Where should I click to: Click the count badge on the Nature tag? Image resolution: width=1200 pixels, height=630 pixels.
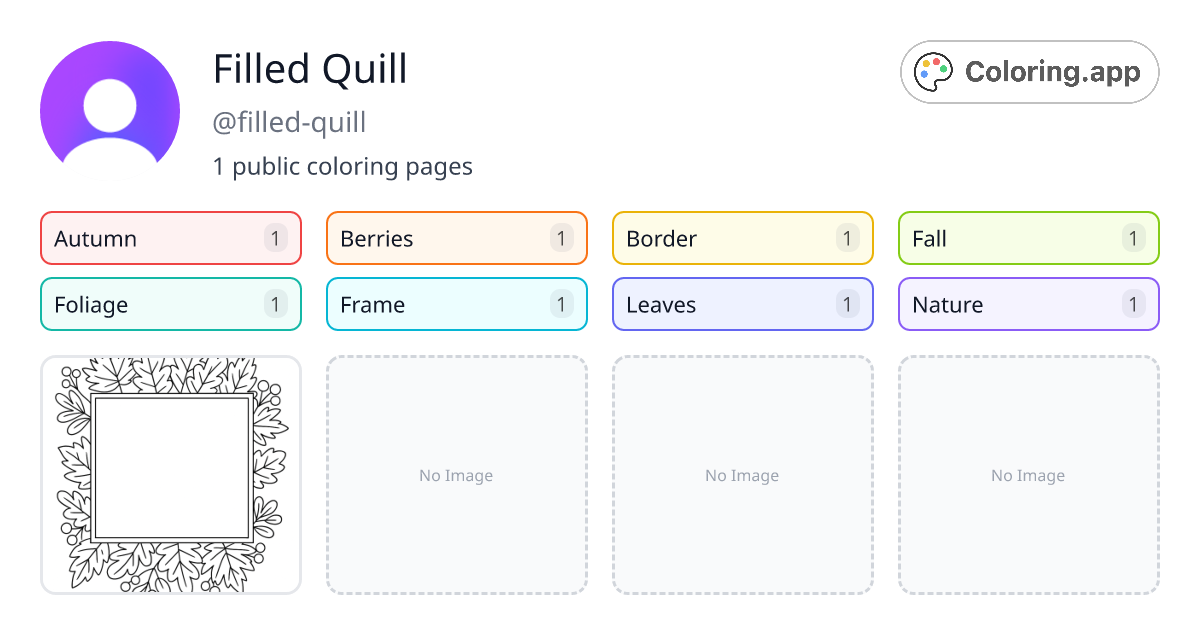tap(1133, 304)
